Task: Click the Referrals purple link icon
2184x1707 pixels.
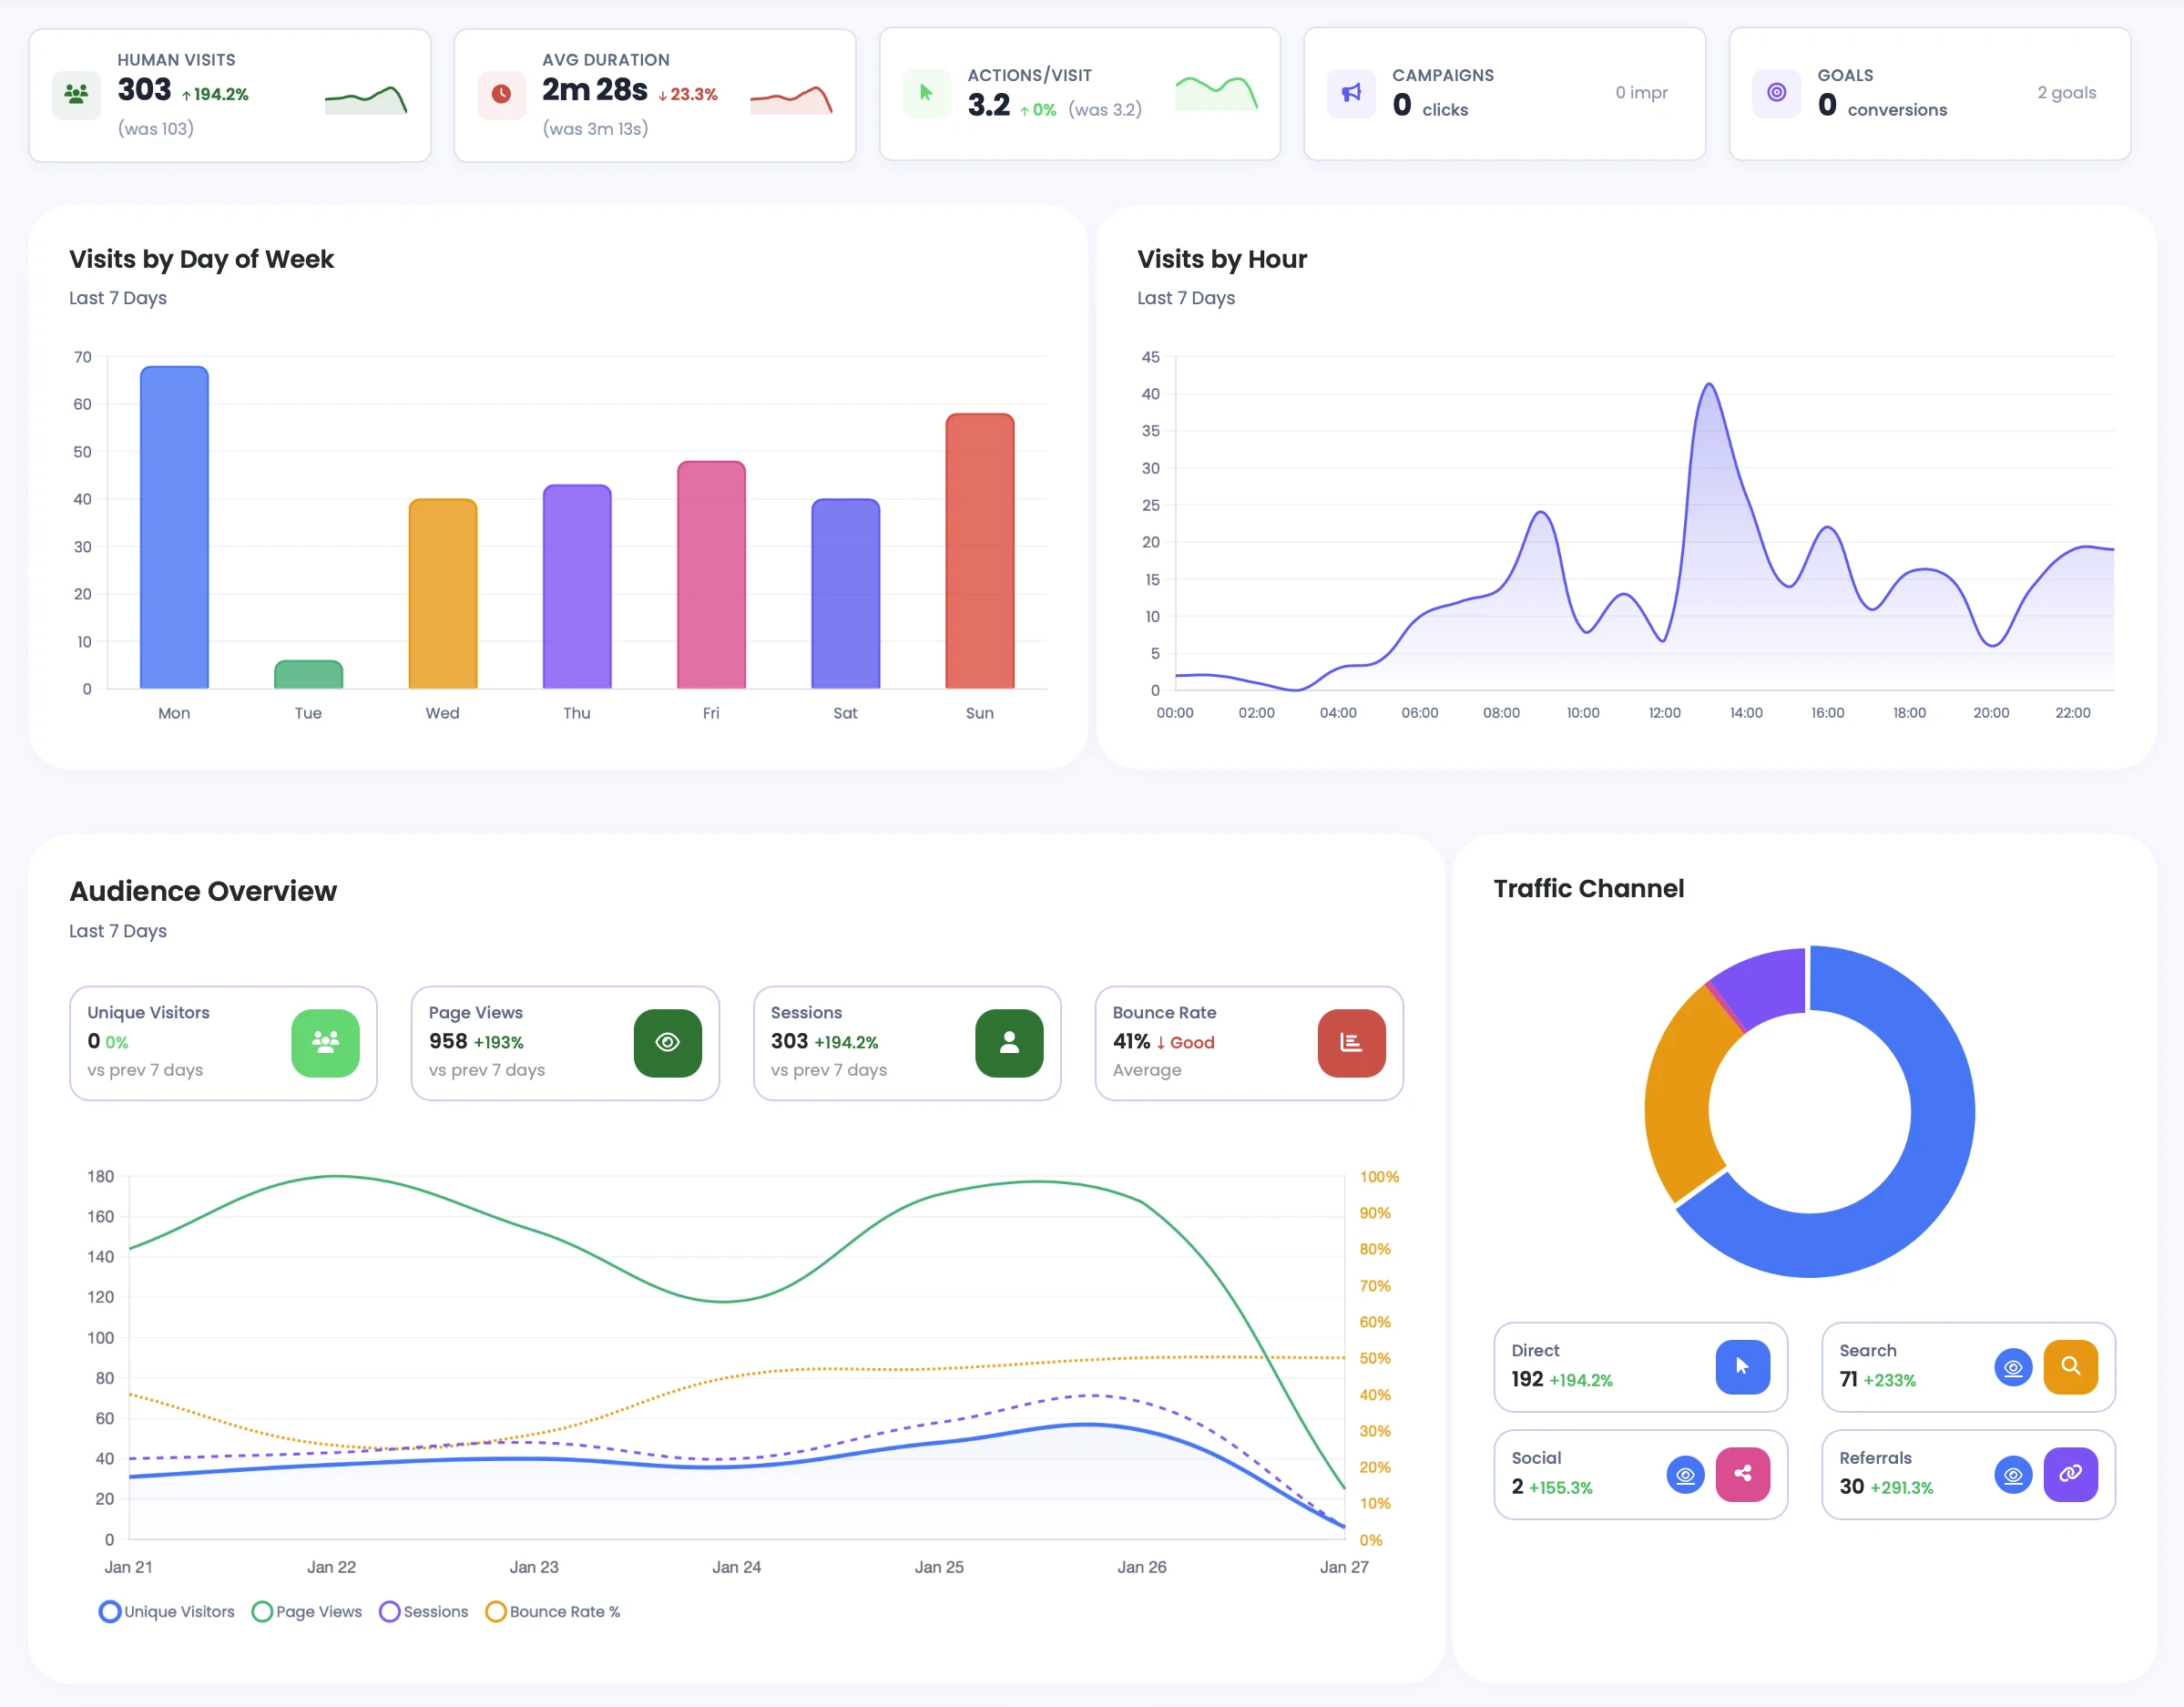Action: pyautogui.click(x=2070, y=1474)
